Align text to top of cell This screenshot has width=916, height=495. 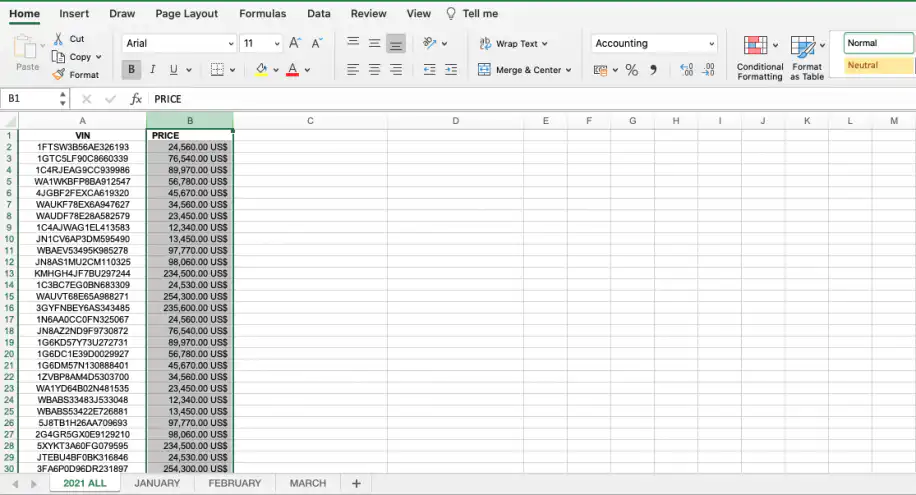[353, 43]
